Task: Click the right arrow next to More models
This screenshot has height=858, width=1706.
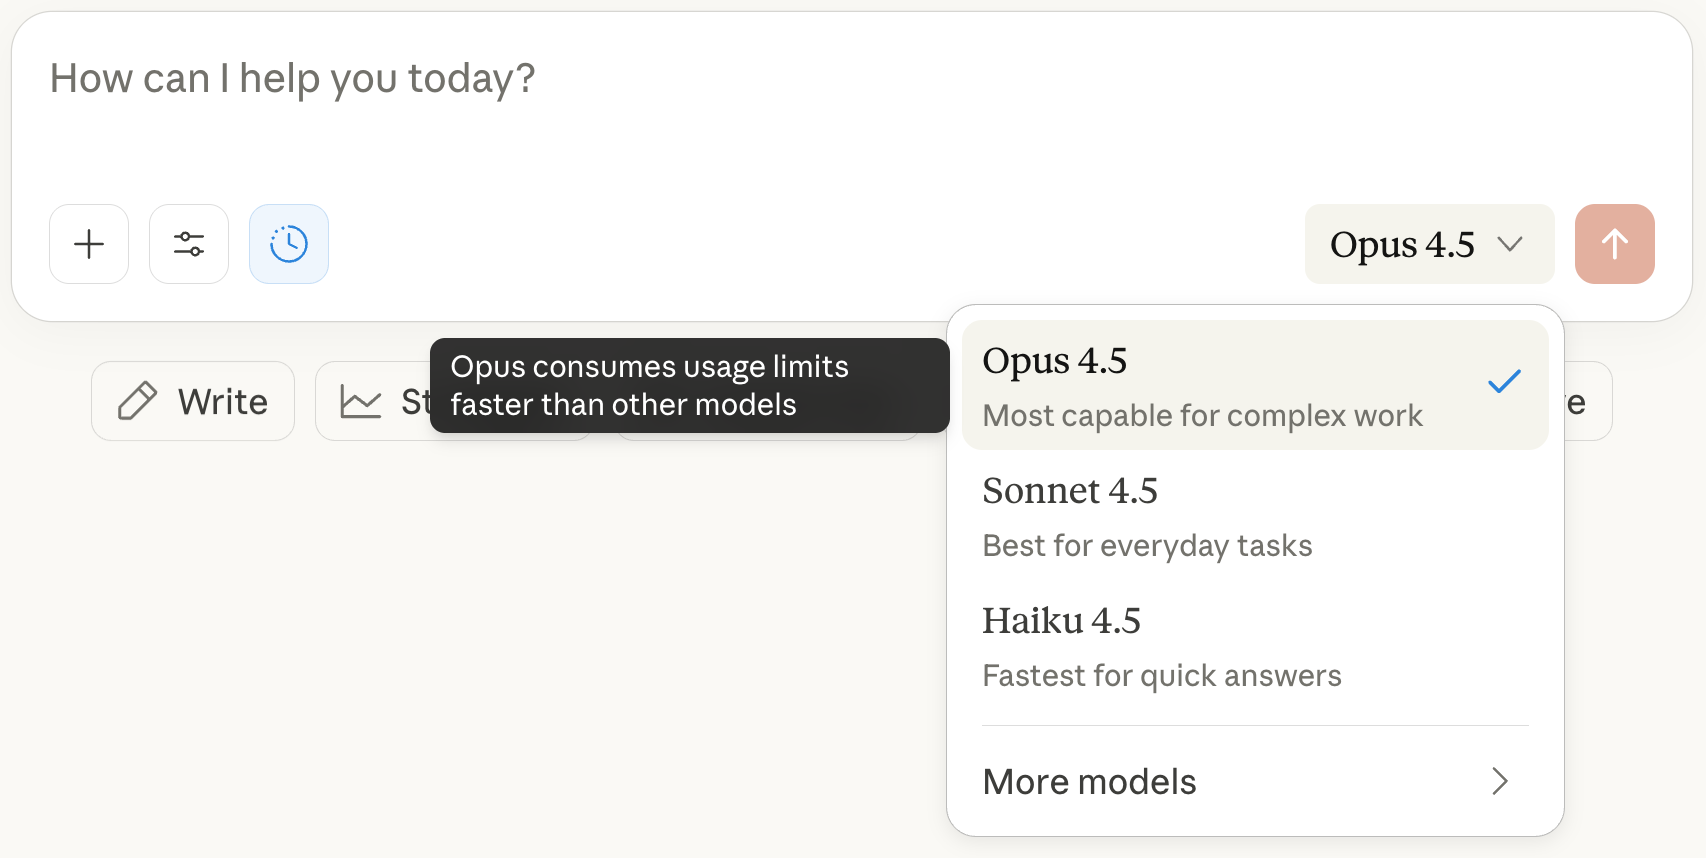Action: point(1498,781)
